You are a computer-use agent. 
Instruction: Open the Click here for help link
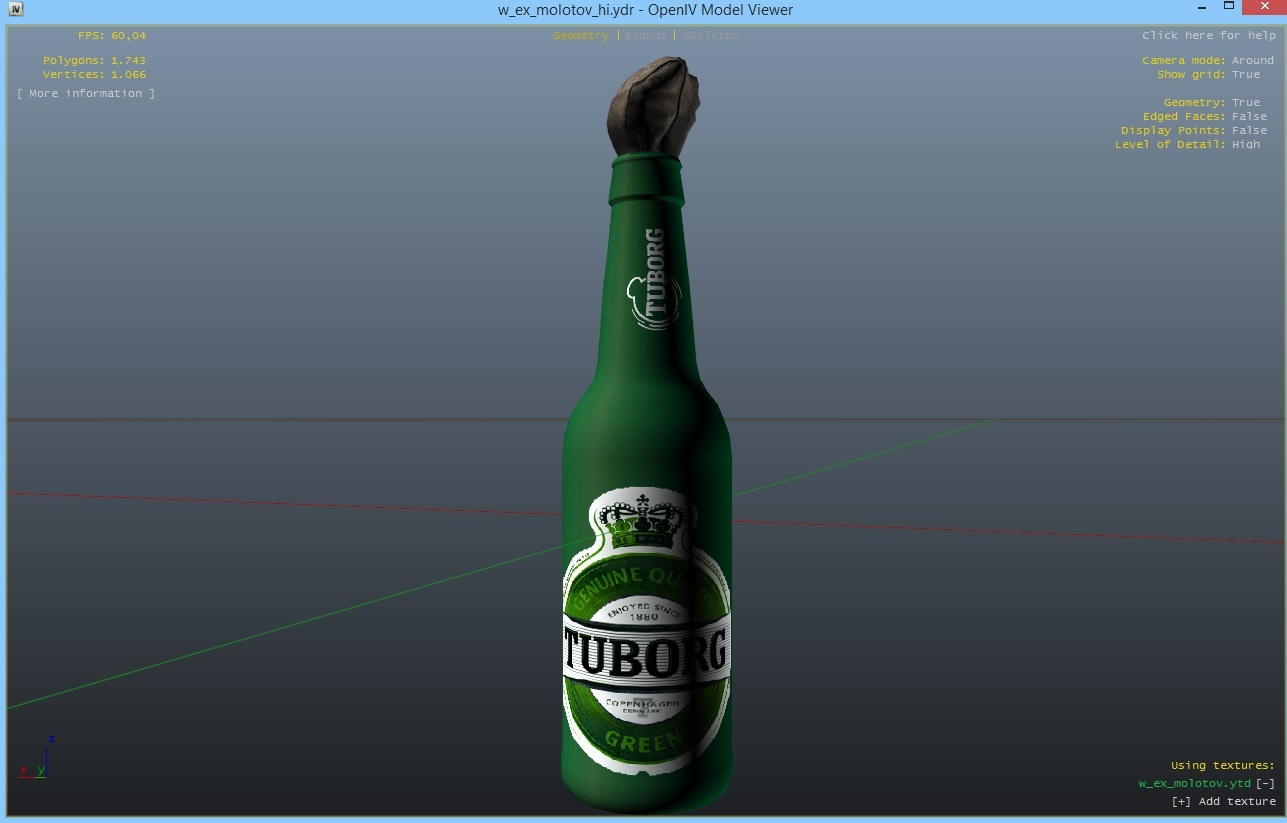tap(1208, 35)
